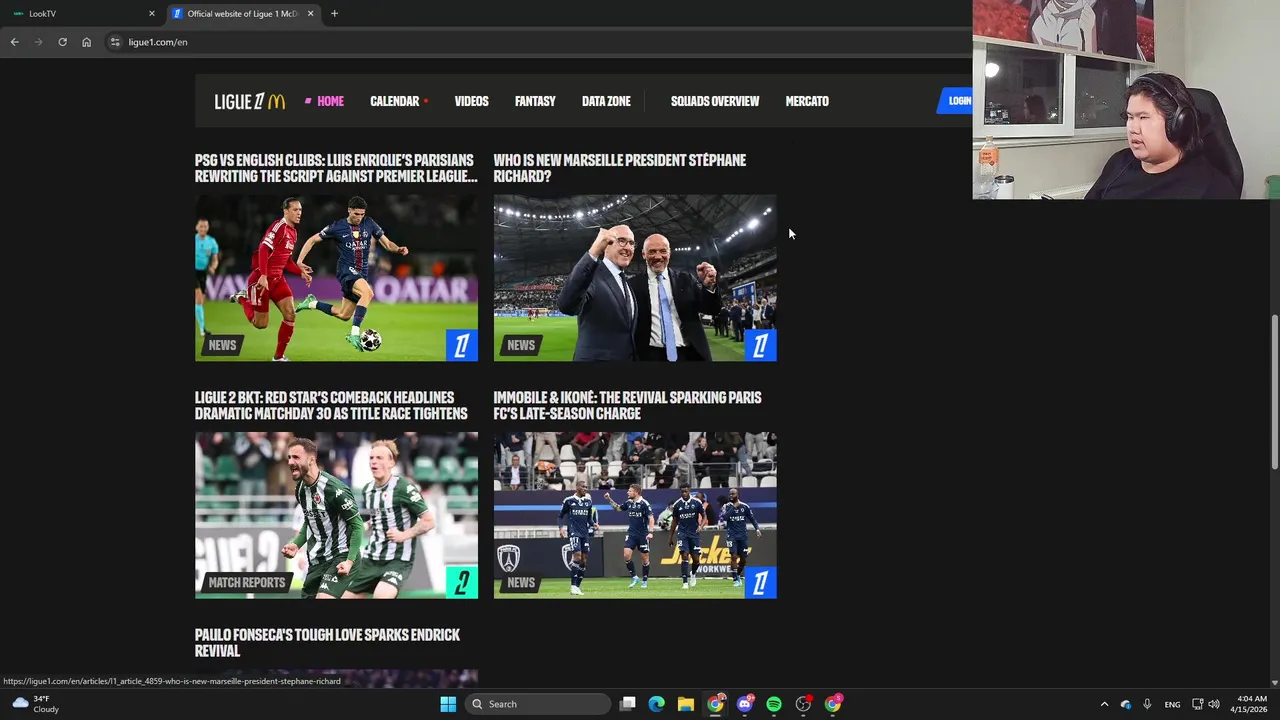Open the MERCATO menu item
Viewport: 1280px width, 720px height.
(807, 101)
